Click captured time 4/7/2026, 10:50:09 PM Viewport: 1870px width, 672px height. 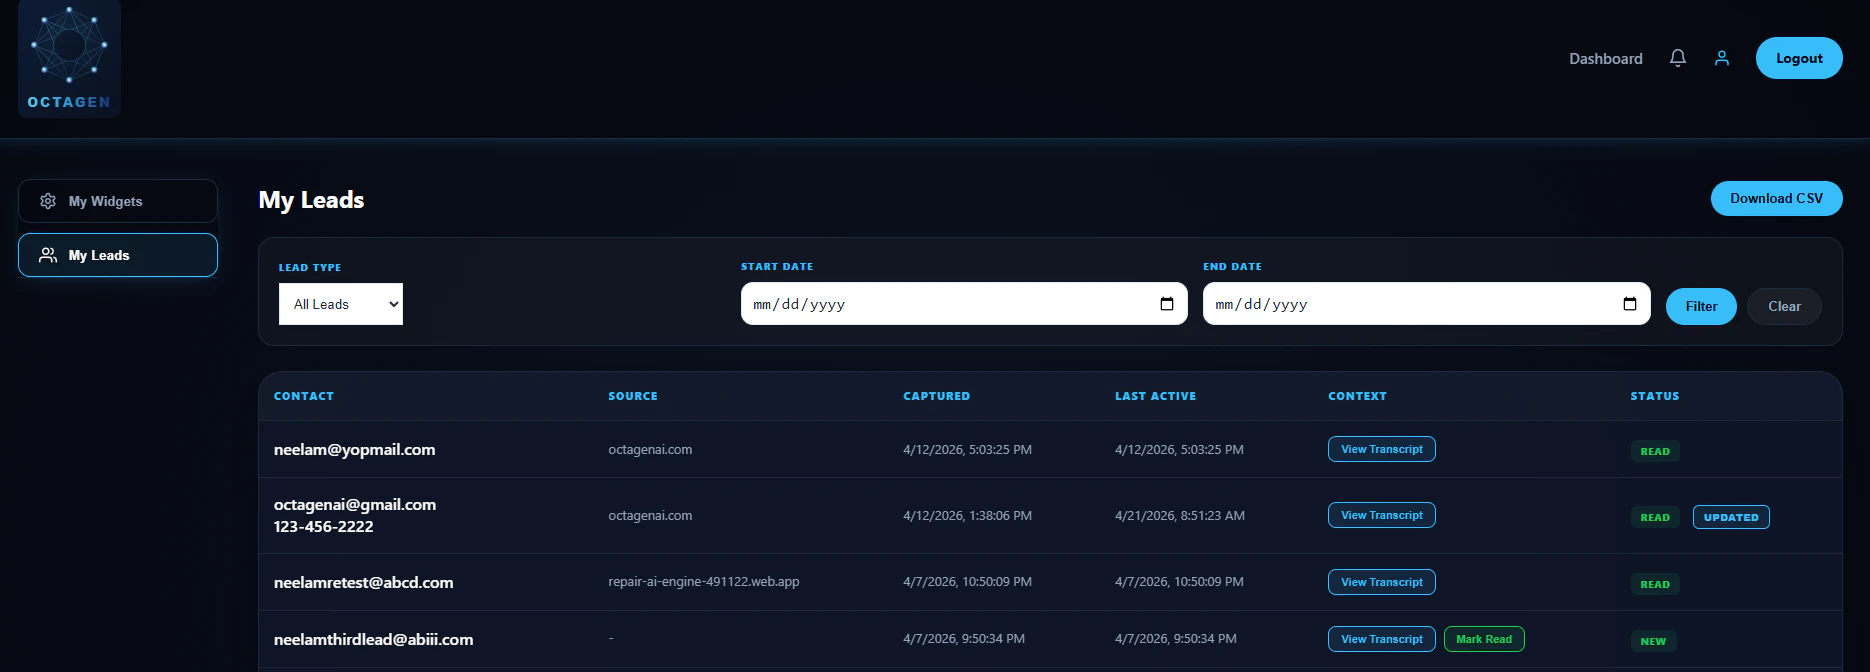(967, 582)
